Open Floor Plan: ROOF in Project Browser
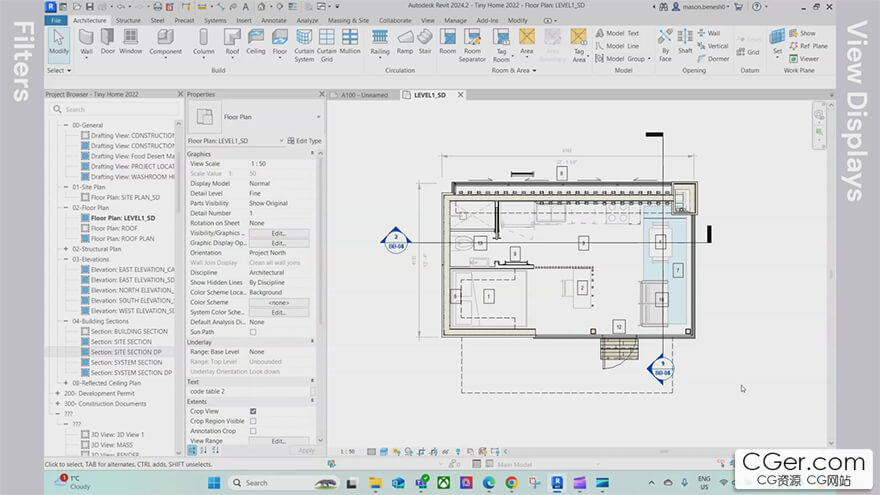This screenshot has height=495, width=880. click(114, 228)
